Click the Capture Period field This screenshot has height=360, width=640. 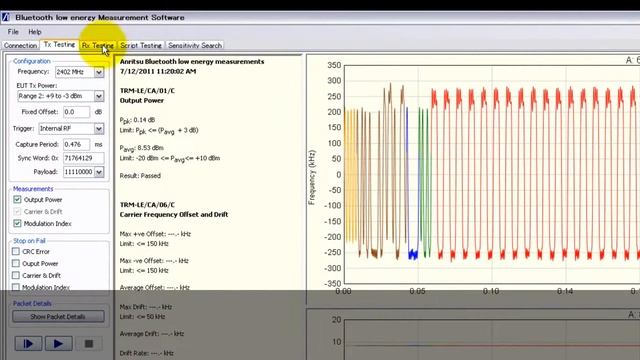coord(76,144)
